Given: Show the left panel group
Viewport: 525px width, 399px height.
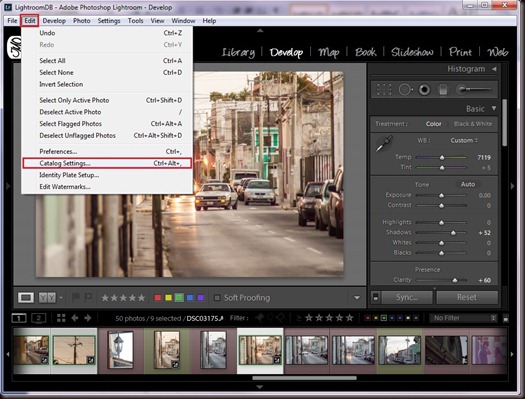Looking at the screenshot, I should [8, 186].
